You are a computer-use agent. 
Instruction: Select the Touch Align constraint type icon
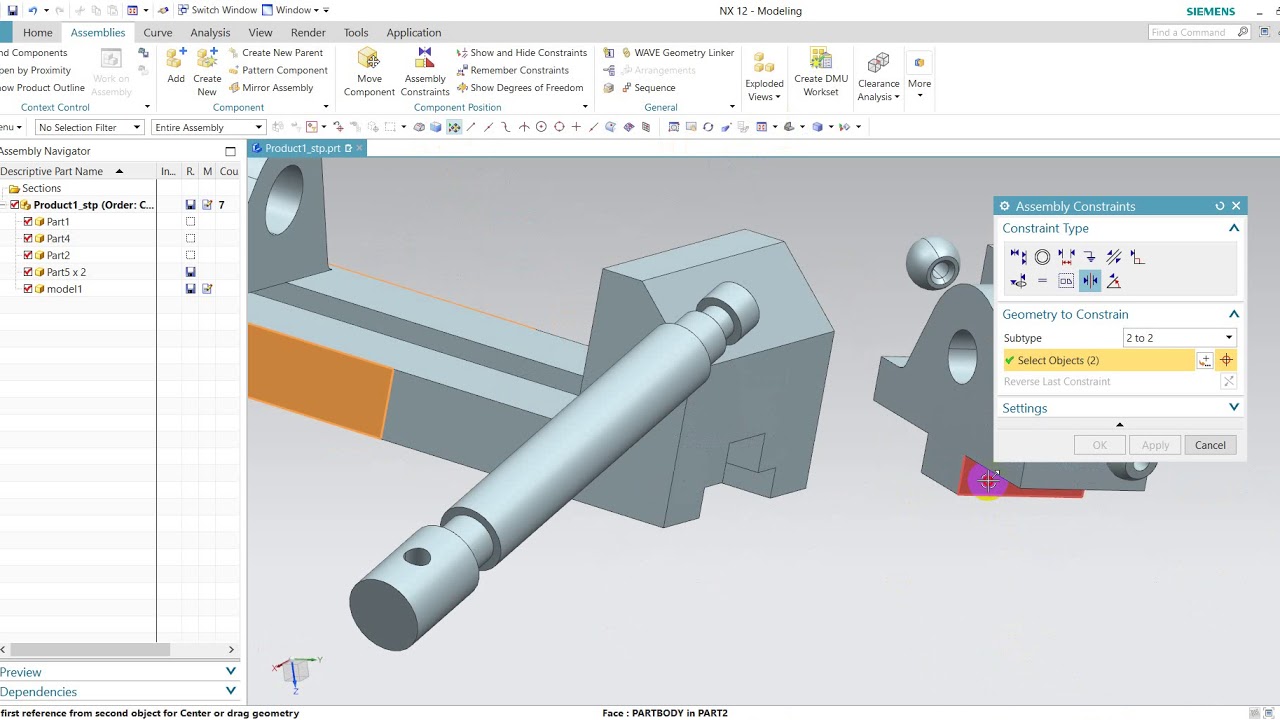[x=1018, y=257]
